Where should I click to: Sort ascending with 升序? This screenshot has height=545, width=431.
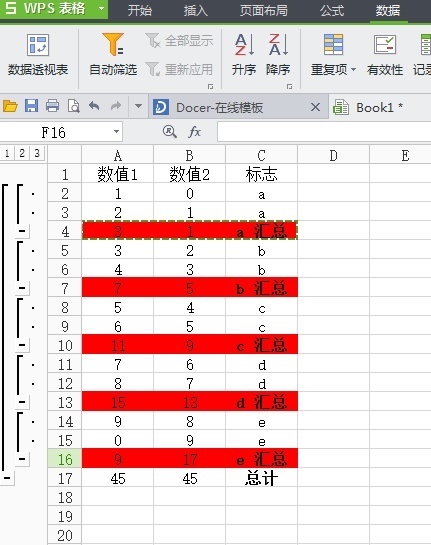[x=244, y=56]
